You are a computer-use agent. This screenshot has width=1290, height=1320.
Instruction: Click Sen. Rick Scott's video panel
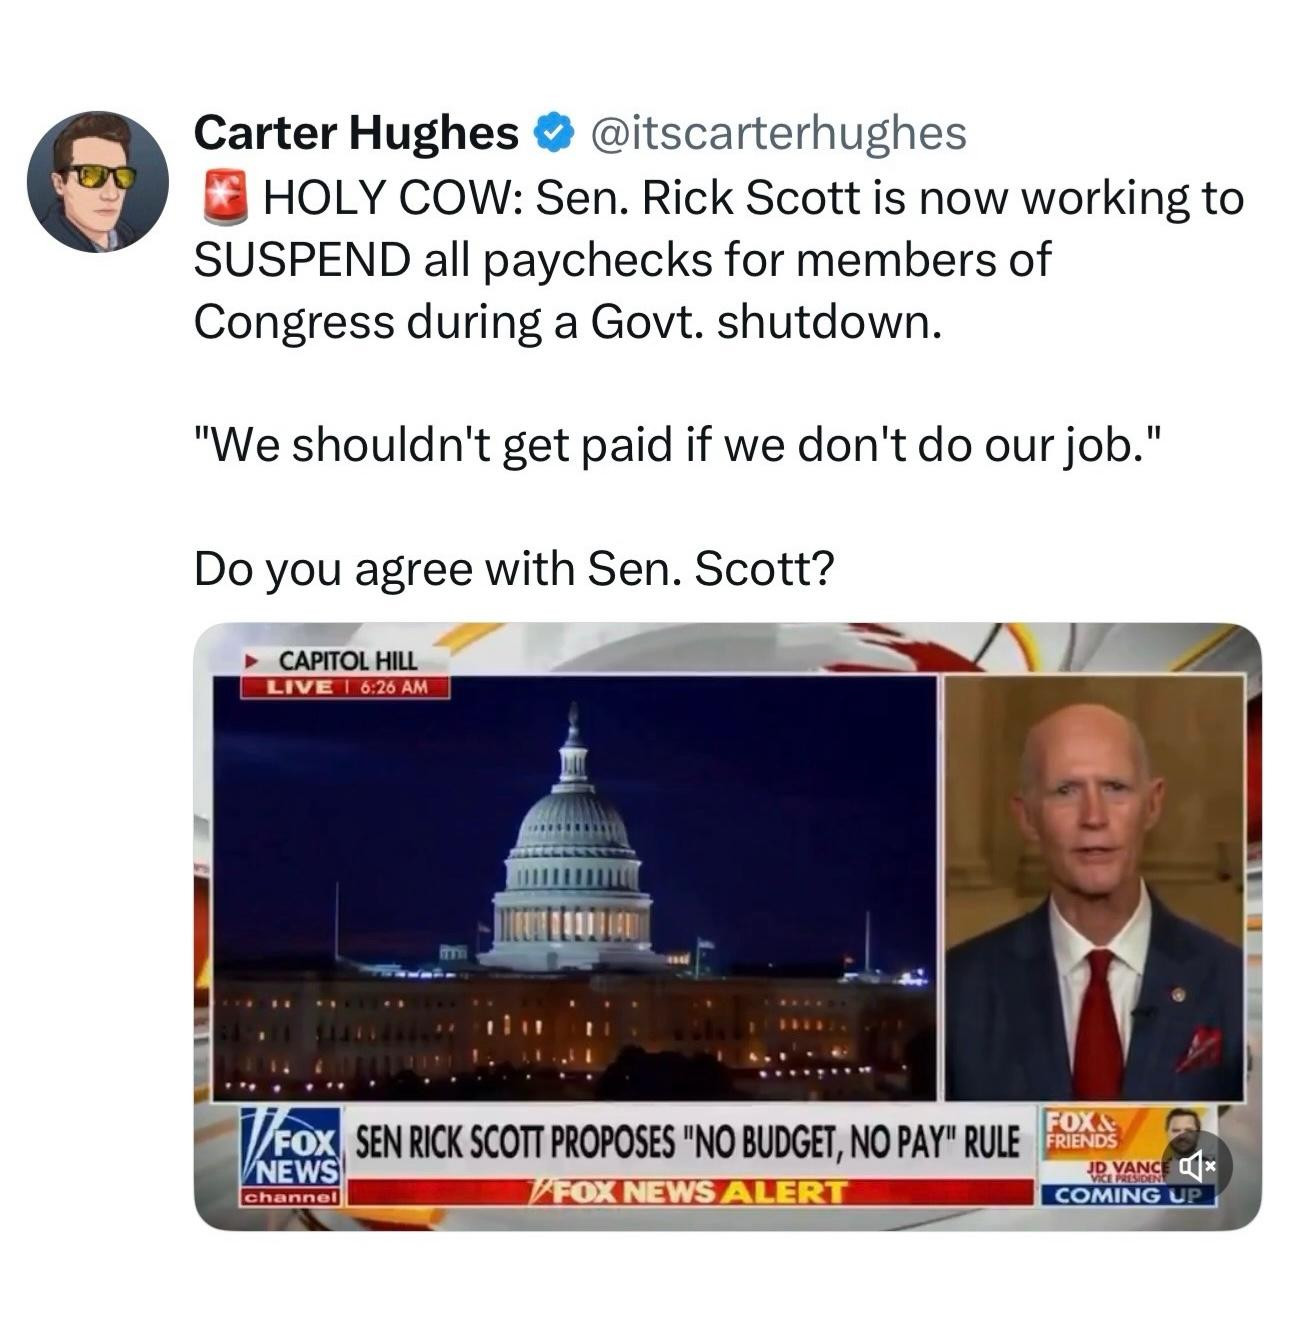click(1095, 887)
